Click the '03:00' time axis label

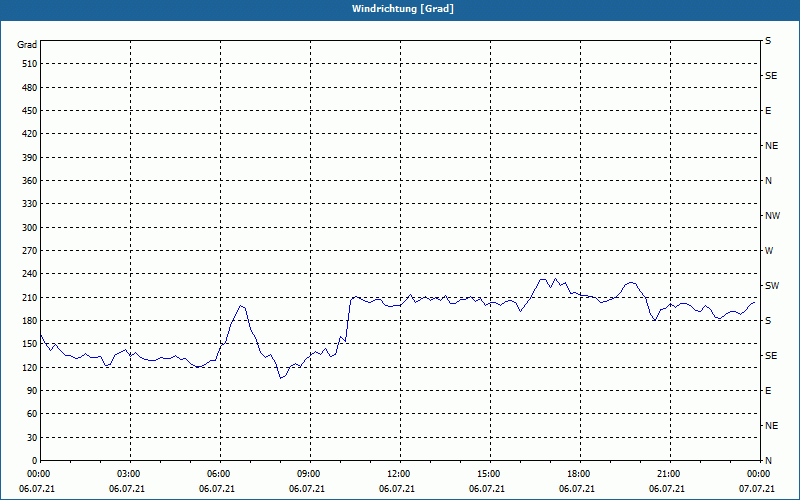point(128,474)
